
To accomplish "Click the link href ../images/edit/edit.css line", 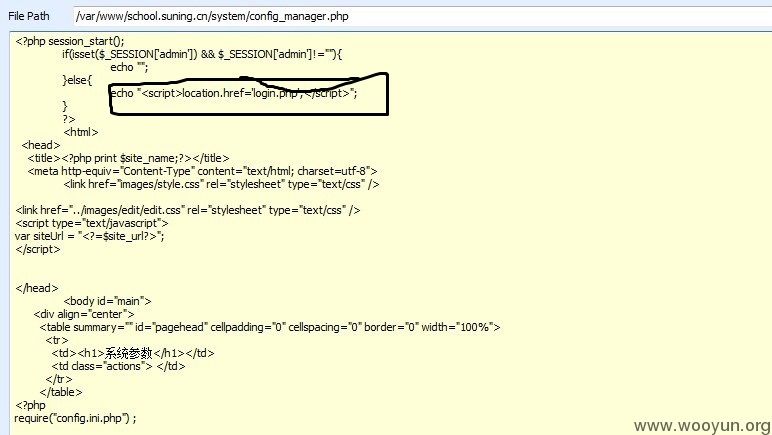I will (x=188, y=210).
